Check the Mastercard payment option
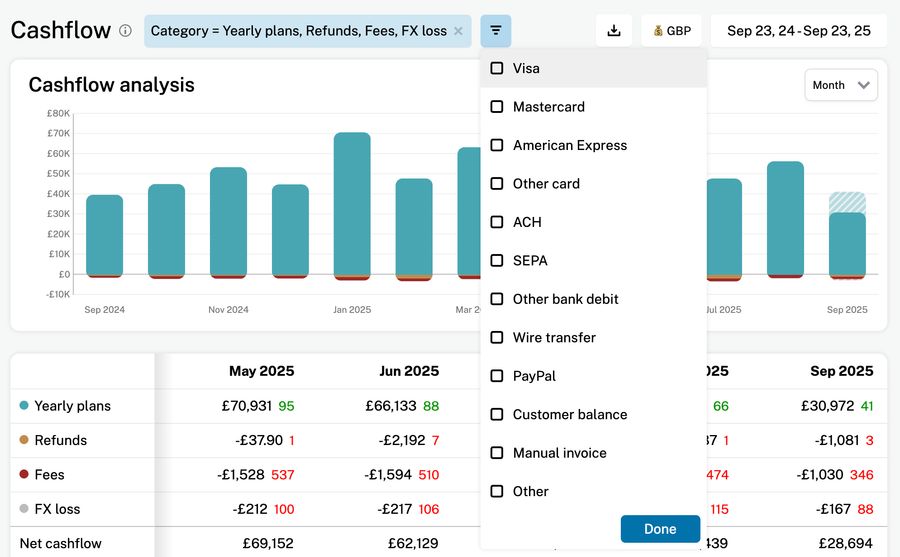This screenshot has height=557, width=900. click(x=497, y=107)
